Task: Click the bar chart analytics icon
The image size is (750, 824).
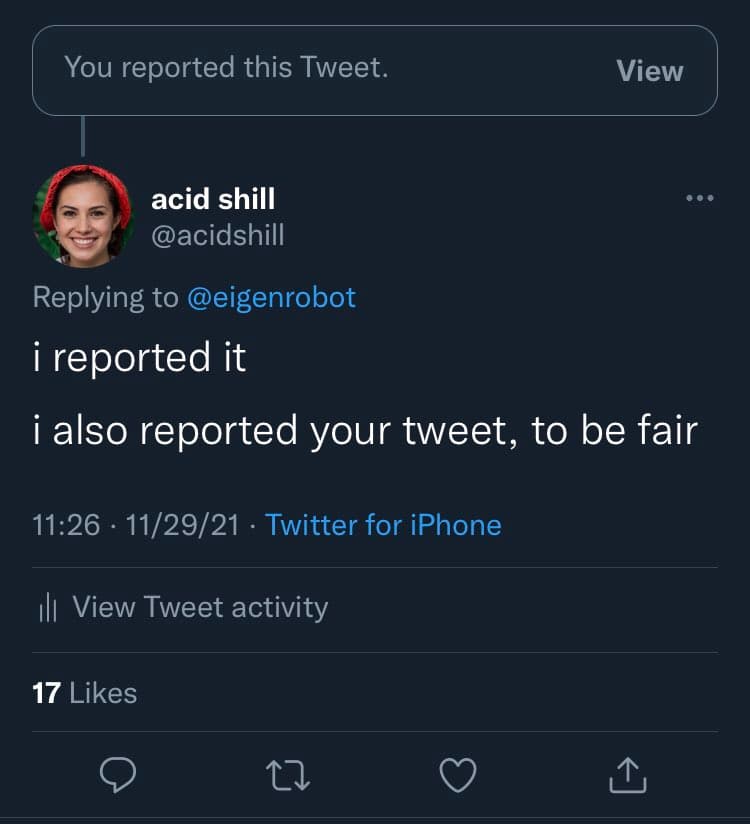Action: tap(47, 608)
